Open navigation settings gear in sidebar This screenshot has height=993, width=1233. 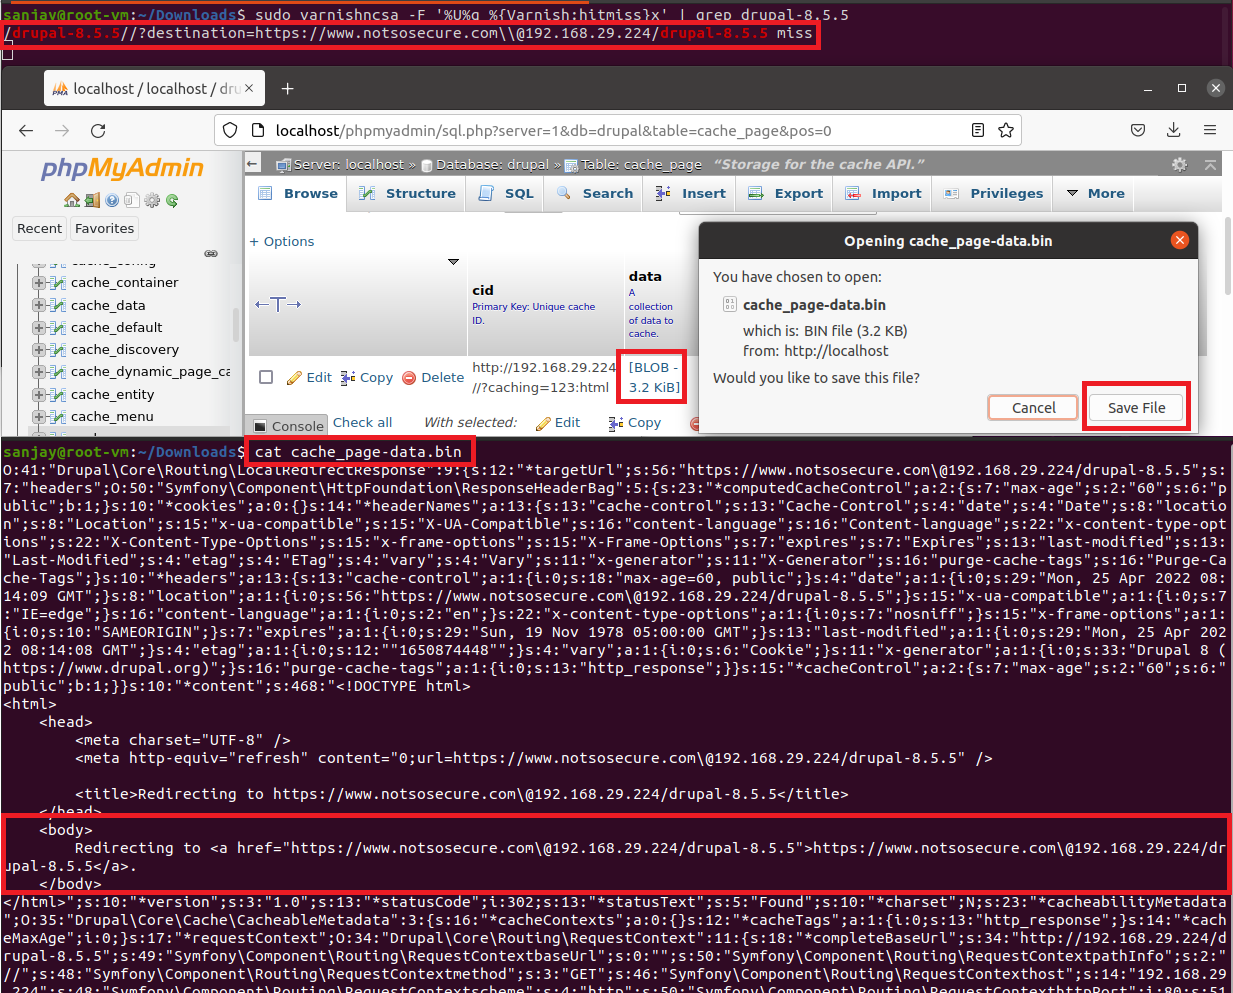click(152, 200)
